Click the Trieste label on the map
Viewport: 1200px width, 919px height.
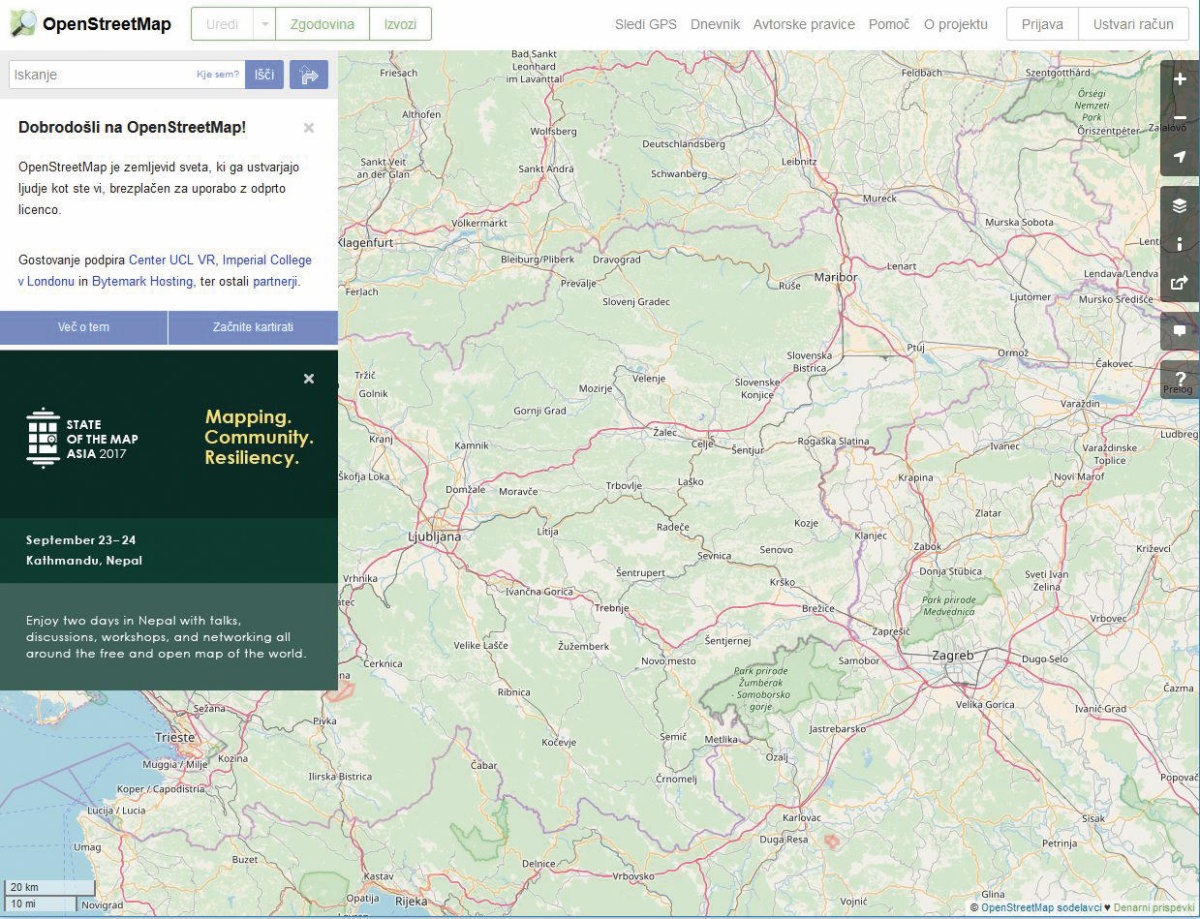tap(175, 737)
